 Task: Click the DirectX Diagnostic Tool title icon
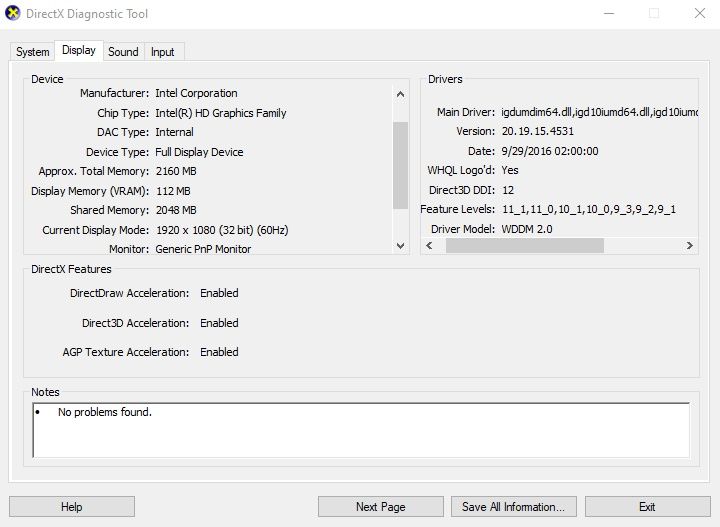[13, 13]
